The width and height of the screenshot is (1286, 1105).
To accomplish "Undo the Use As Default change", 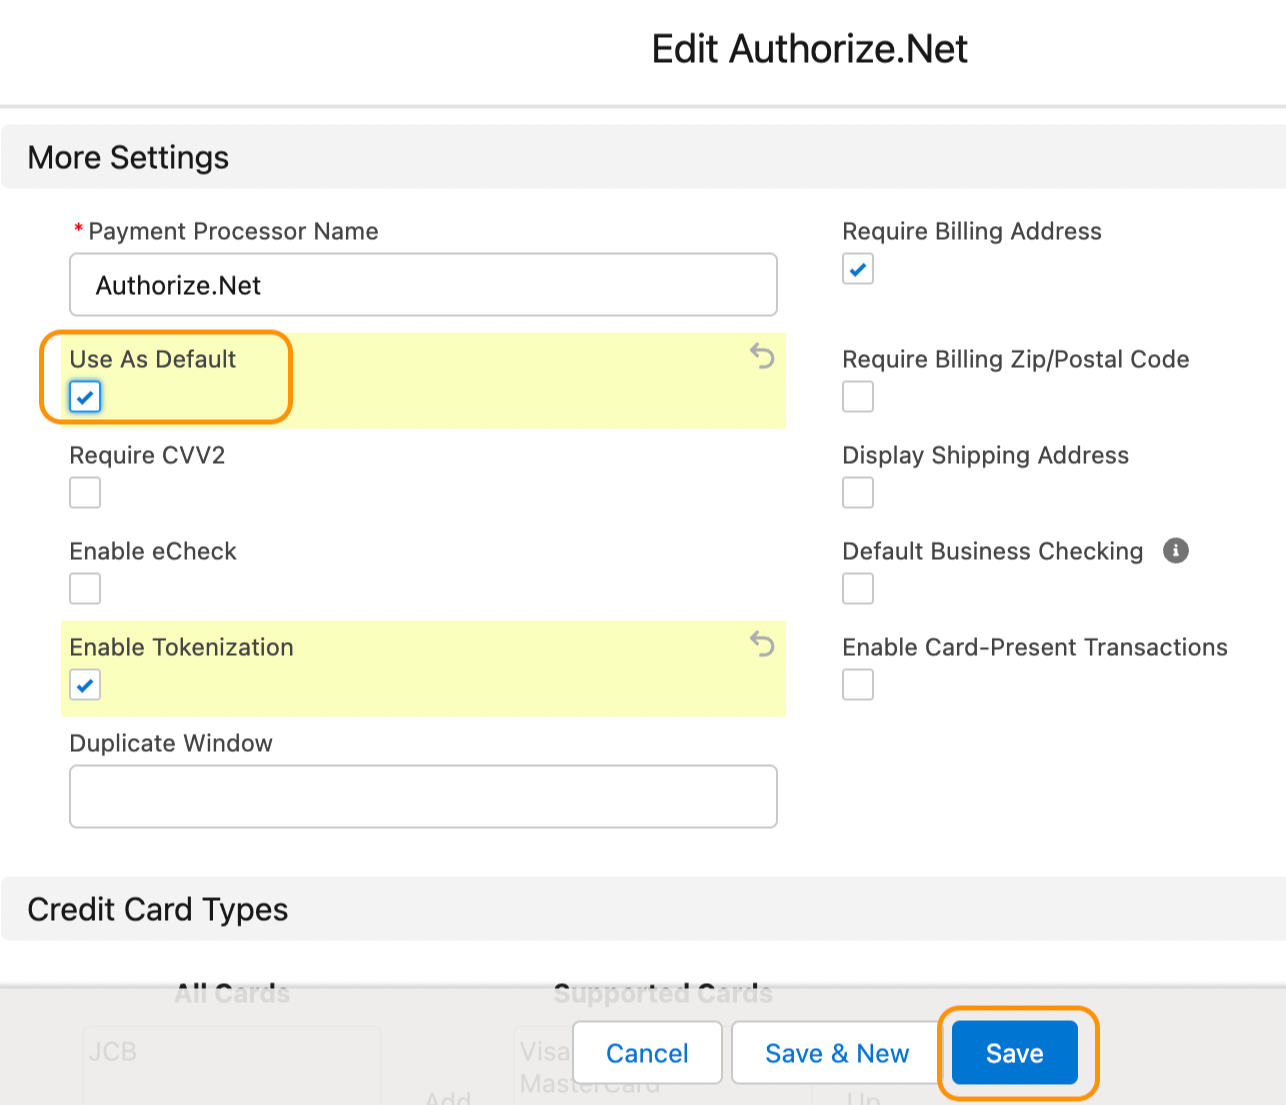I will pos(762,356).
